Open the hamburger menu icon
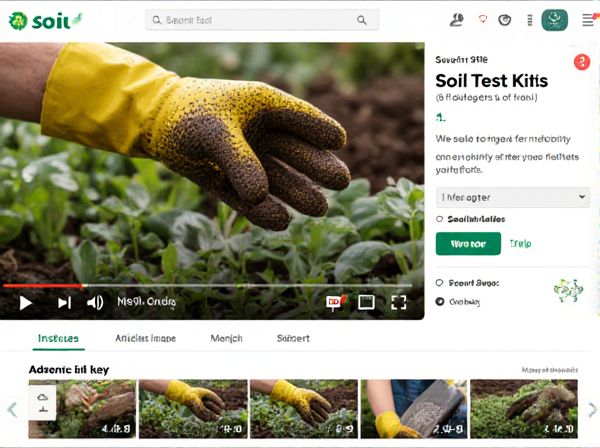 click(588, 20)
